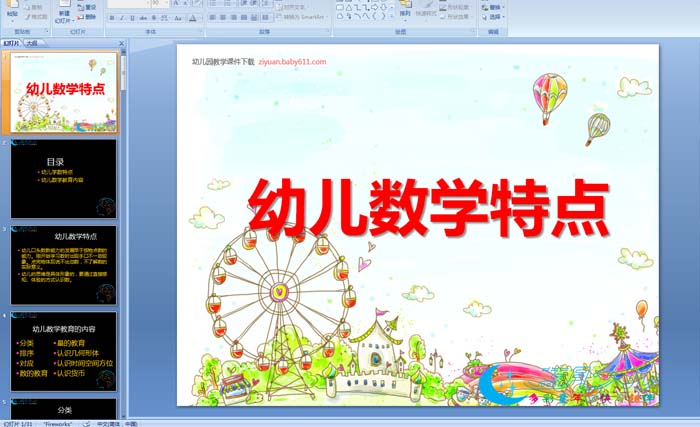The image size is (700, 427).
Task: Click the ziyuan.baby611.com link on slide
Action: [x=292, y=62]
